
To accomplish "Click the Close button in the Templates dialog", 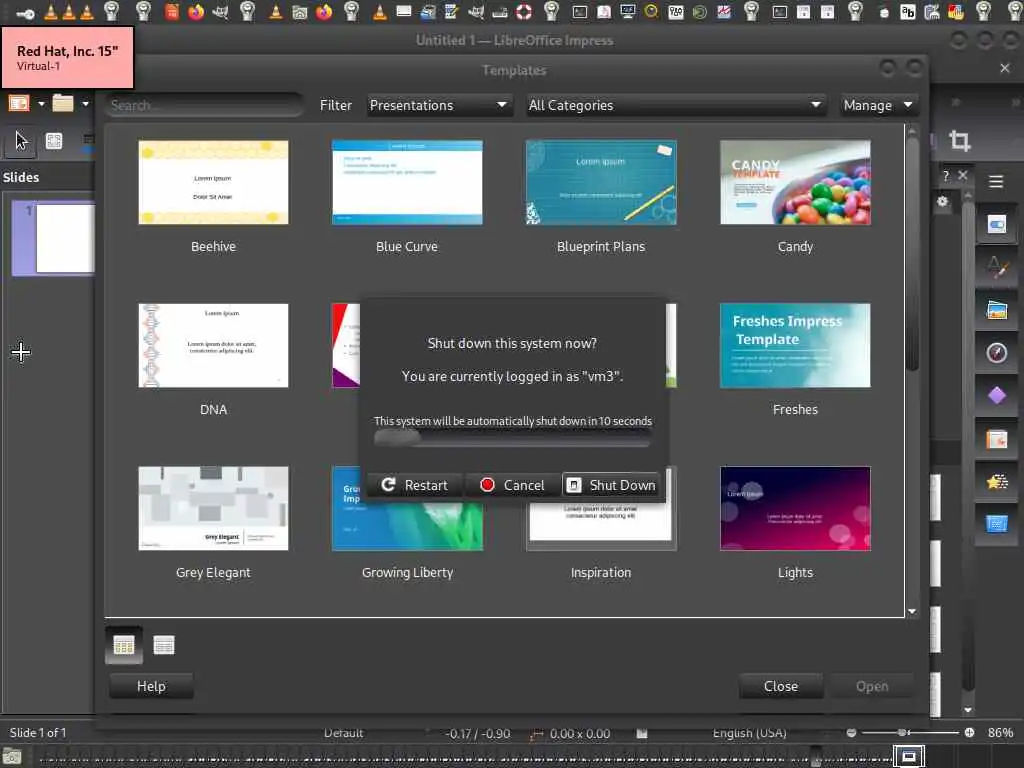I will click(x=780, y=686).
